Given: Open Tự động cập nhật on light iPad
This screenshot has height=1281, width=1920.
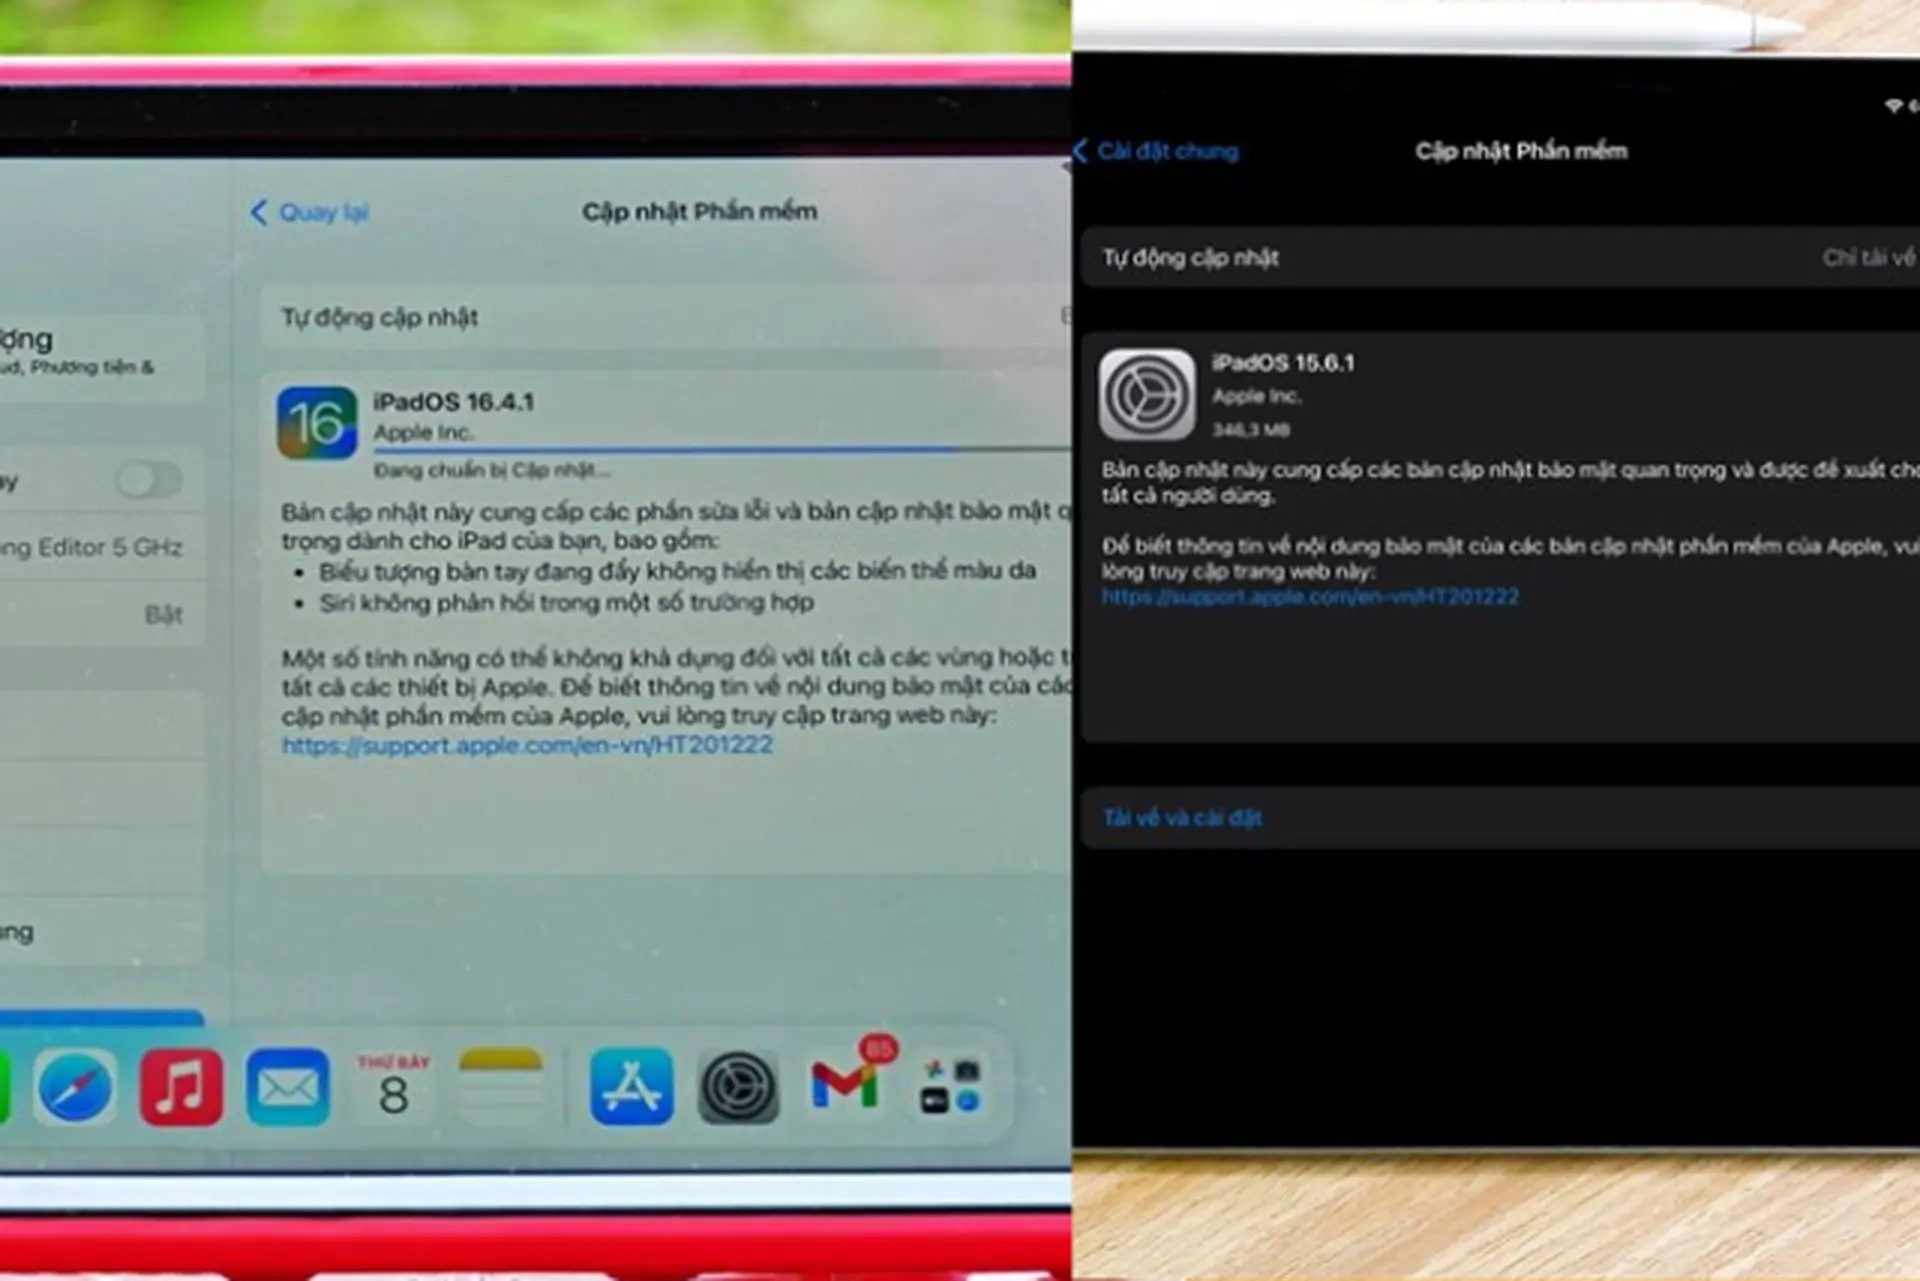Looking at the screenshot, I should (x=665, y=317).
